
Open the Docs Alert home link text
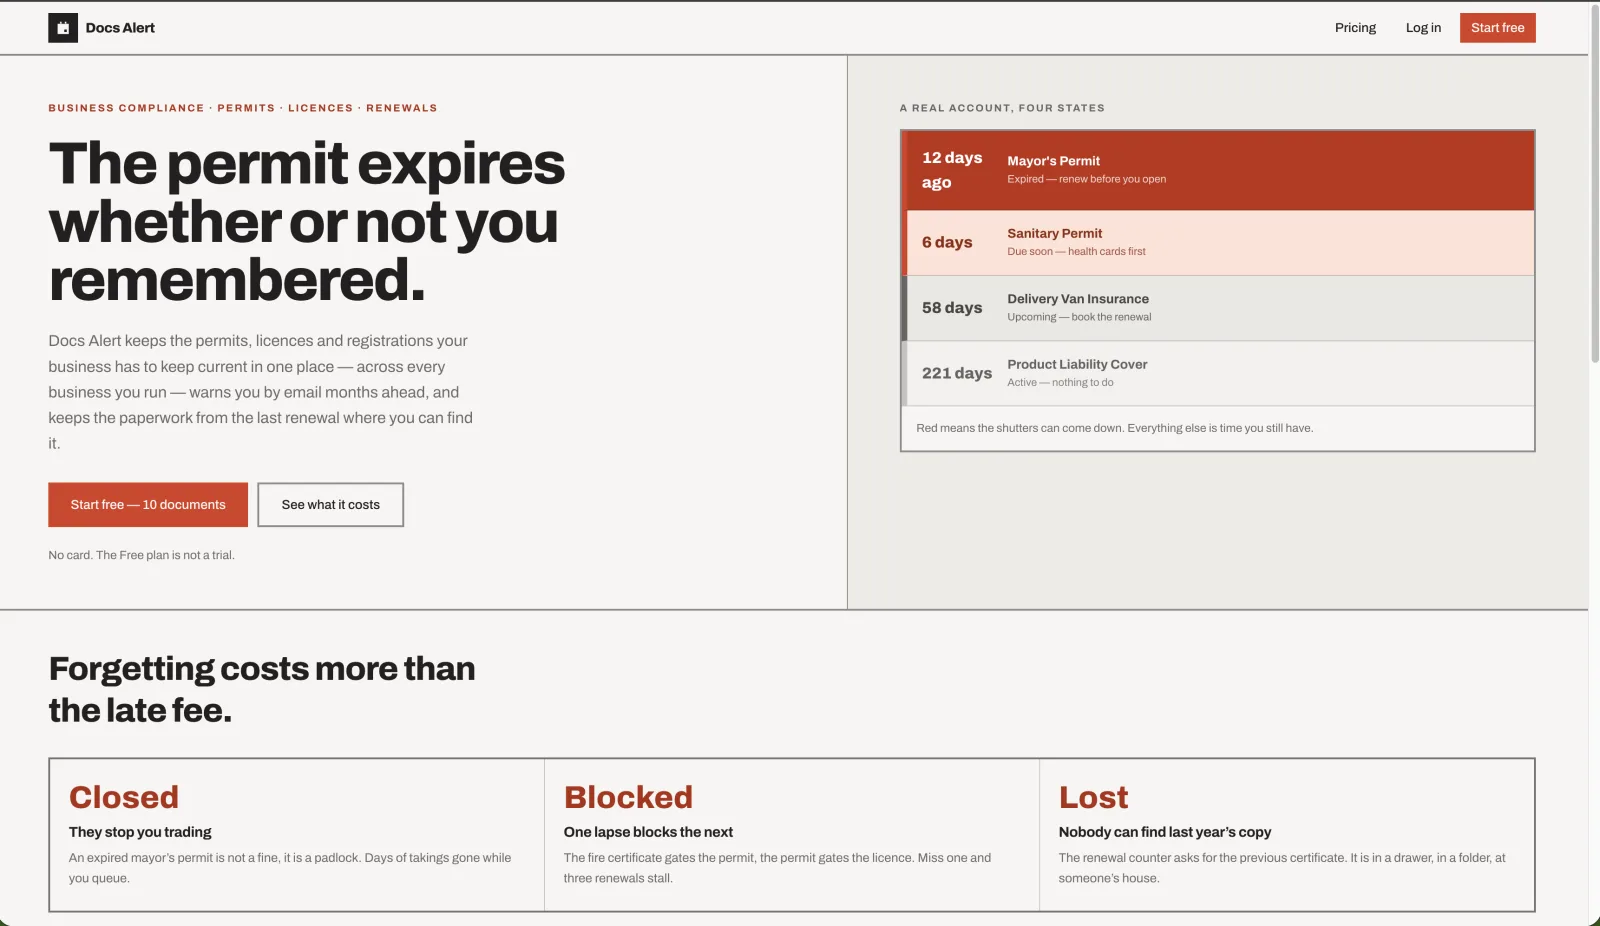click(x=120, y=28)
